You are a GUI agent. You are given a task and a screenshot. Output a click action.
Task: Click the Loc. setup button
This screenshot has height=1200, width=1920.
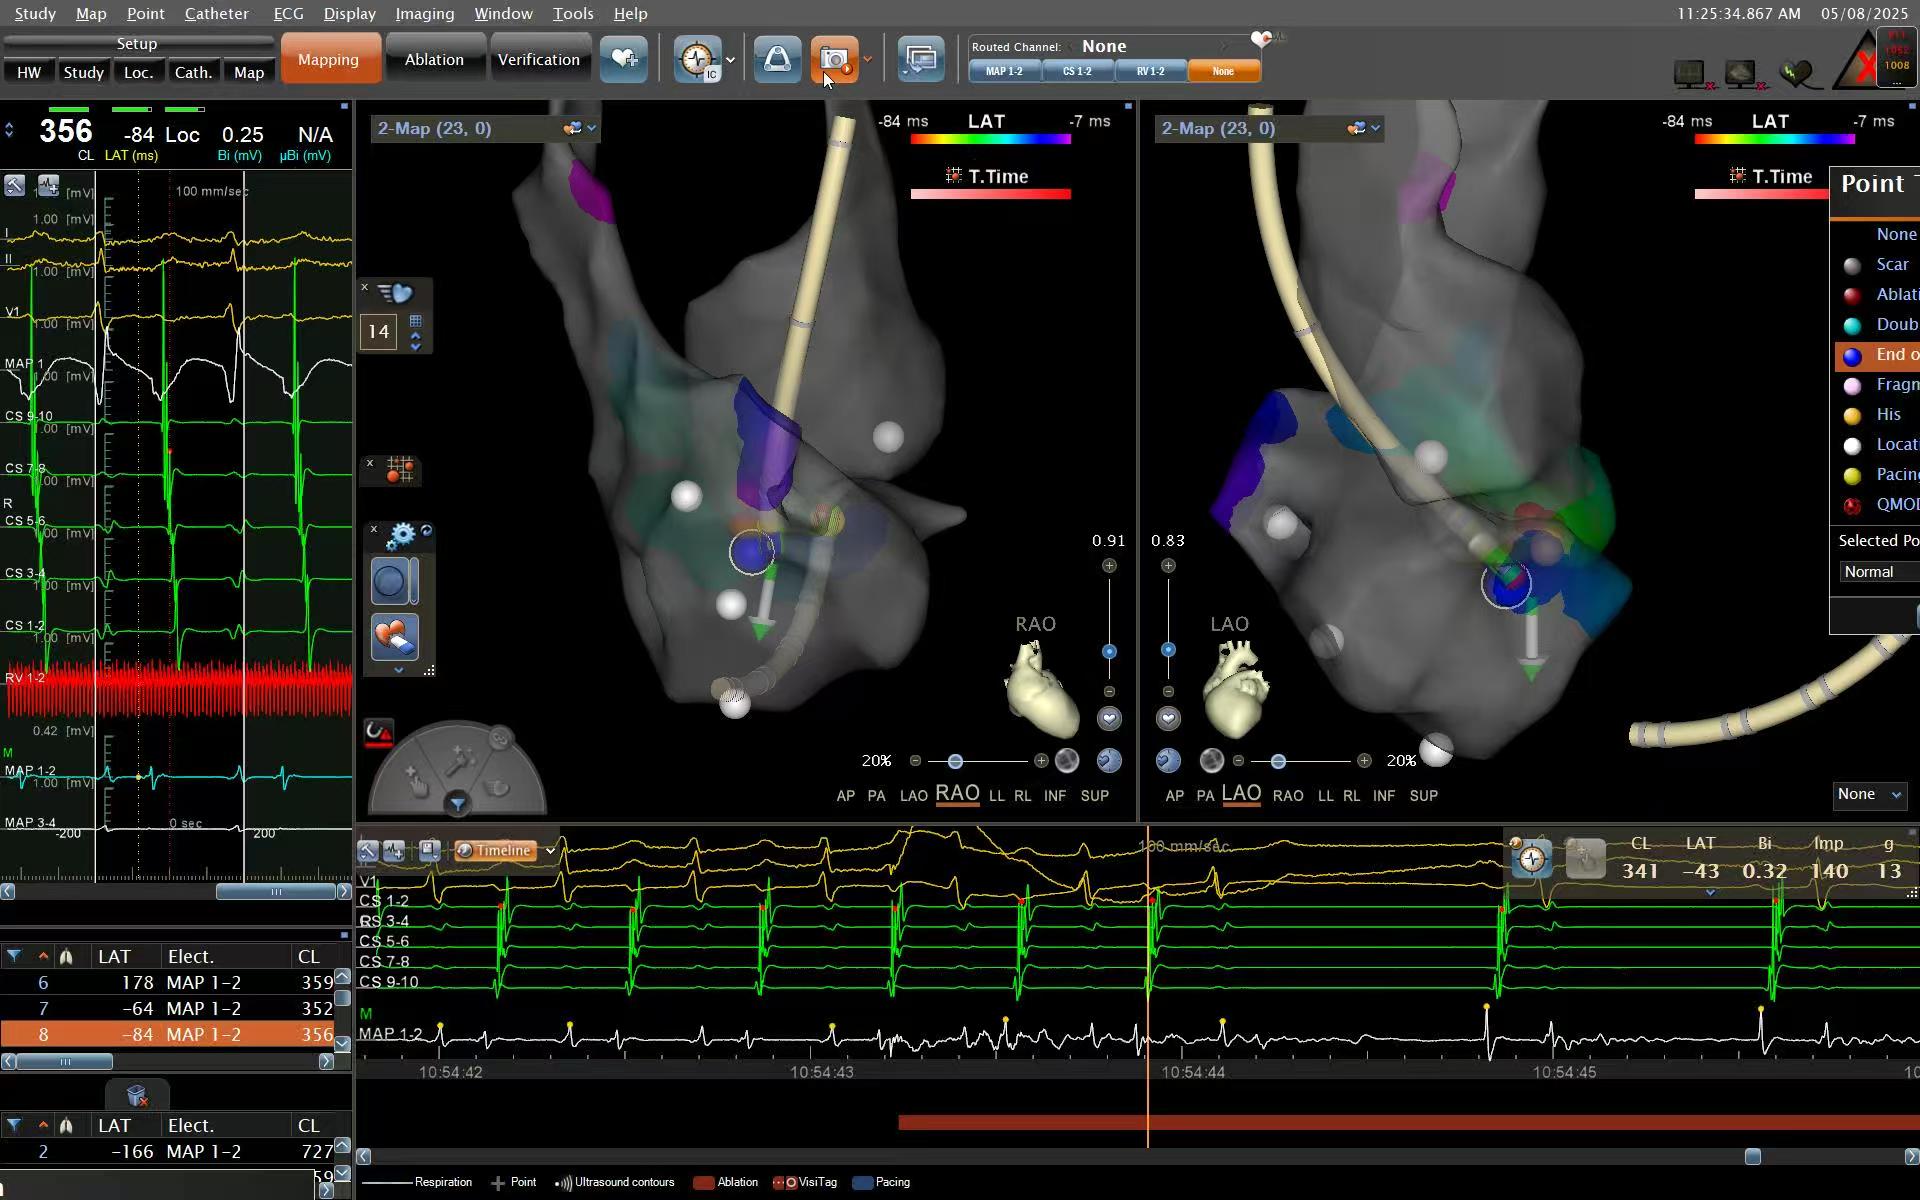click(139, 72)
